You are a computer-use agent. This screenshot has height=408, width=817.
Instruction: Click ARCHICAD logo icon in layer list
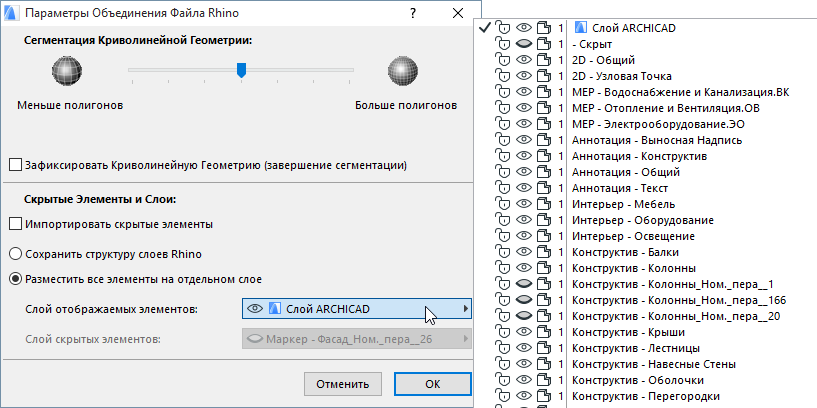[581, 28]
